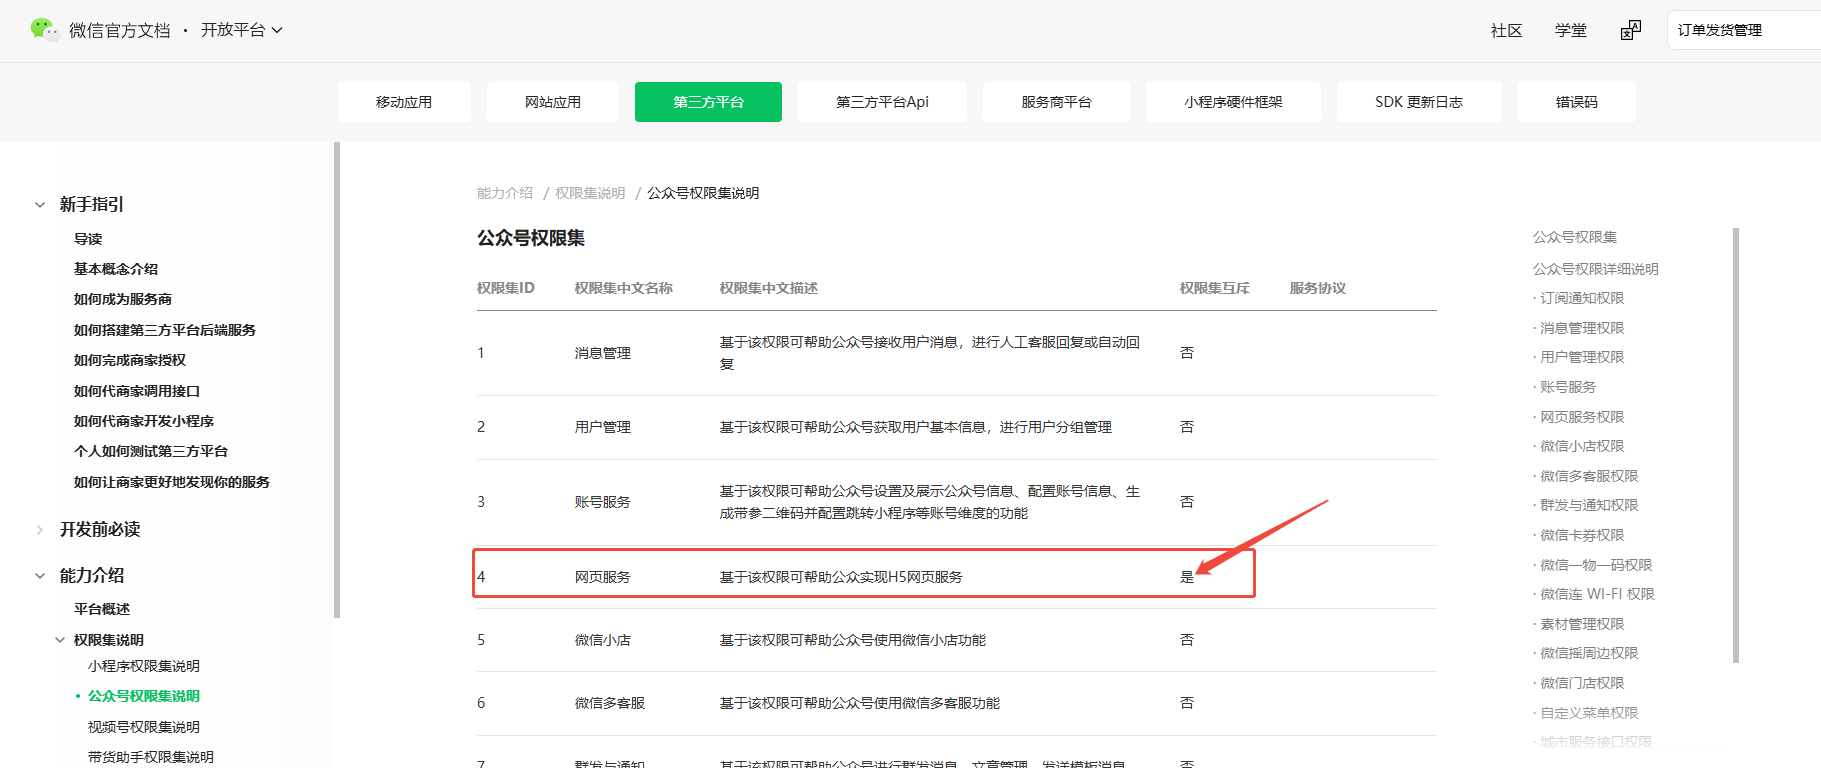The width and height of the screenshot is (1821, 768).
Task: Collapse the 能力介绍 section
Action: [x=40, y=576]
